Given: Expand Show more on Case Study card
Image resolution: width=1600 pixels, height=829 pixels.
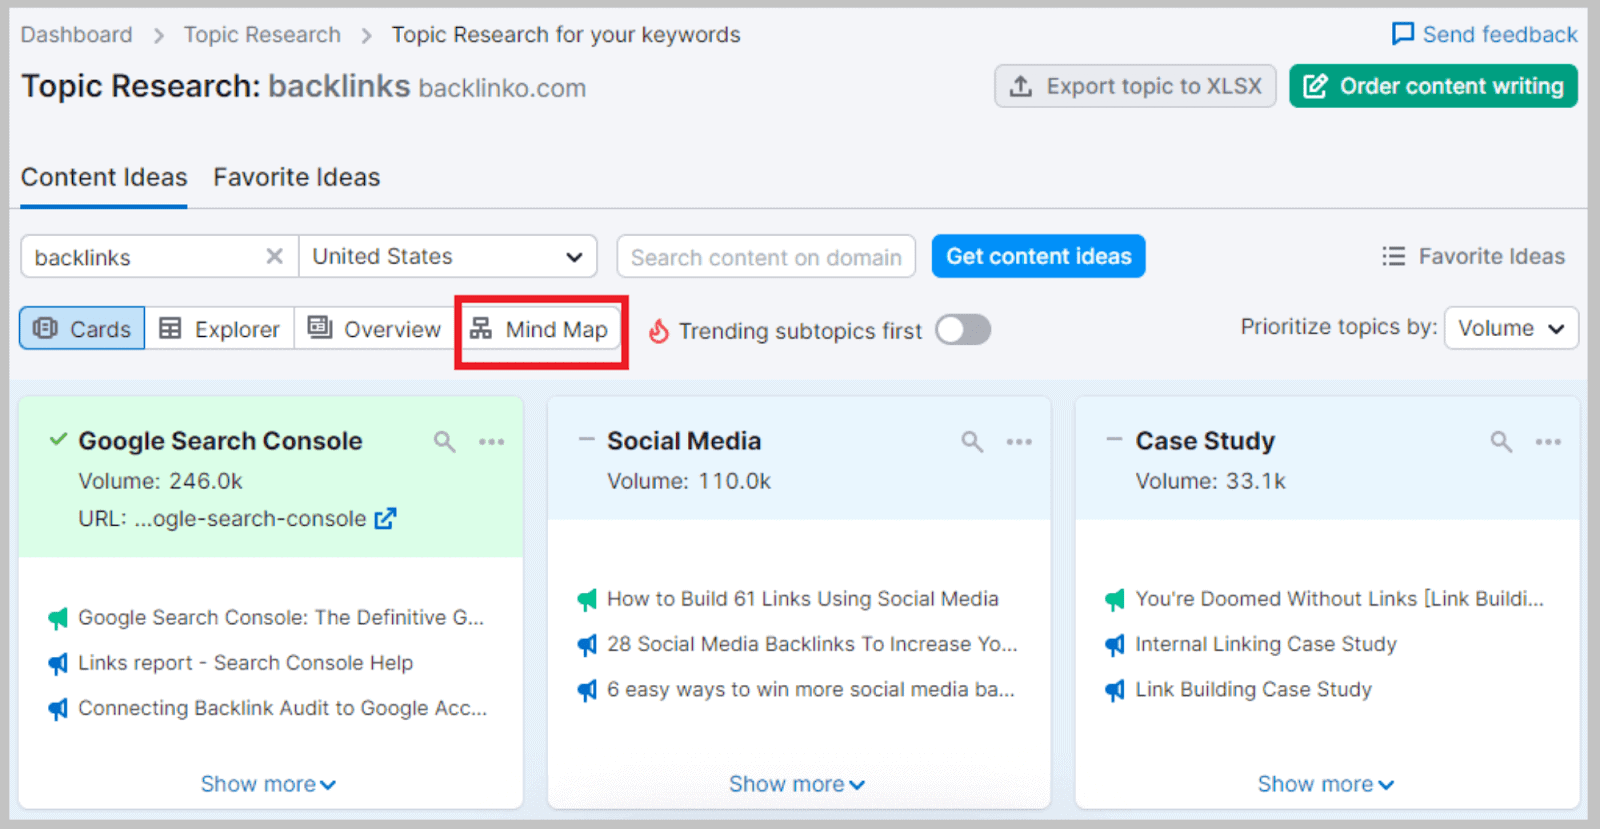Looking at the screenshot, I should coord(1325,784).
